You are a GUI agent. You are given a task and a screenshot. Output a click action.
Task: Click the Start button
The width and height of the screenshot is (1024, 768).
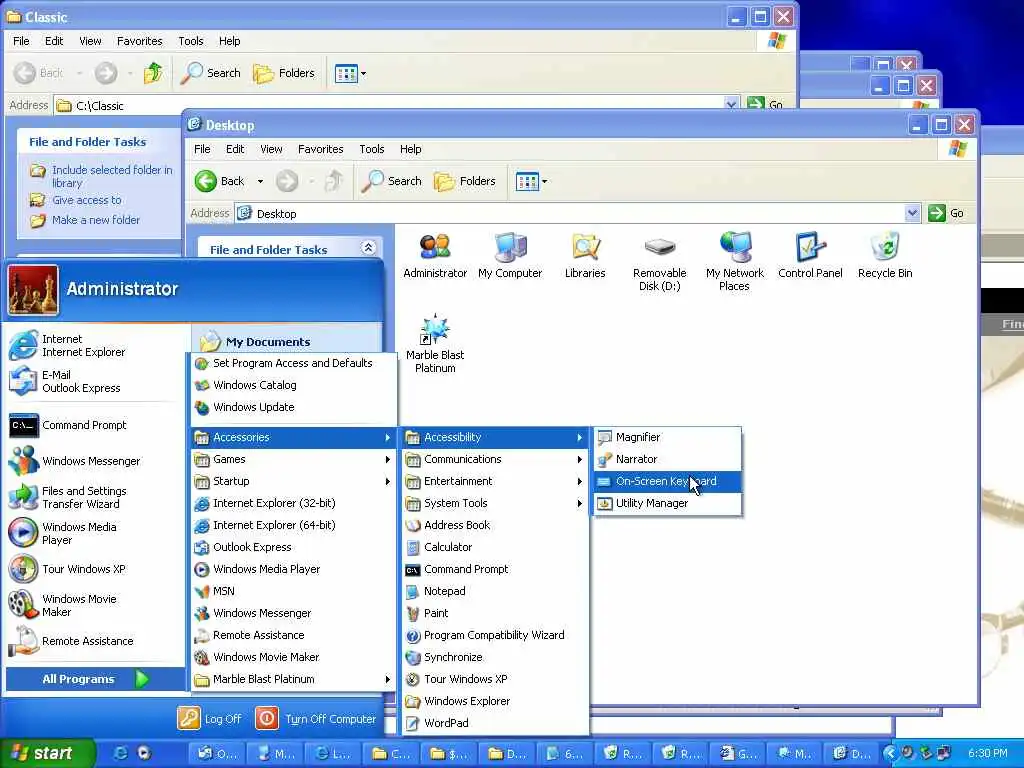coord(47,753)
